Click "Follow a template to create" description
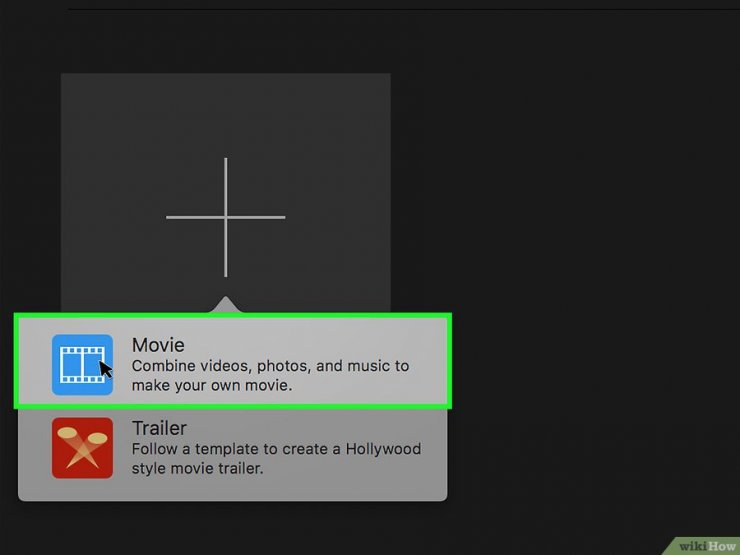This screenshot has width=740, height=555. [x=276, y=459]
